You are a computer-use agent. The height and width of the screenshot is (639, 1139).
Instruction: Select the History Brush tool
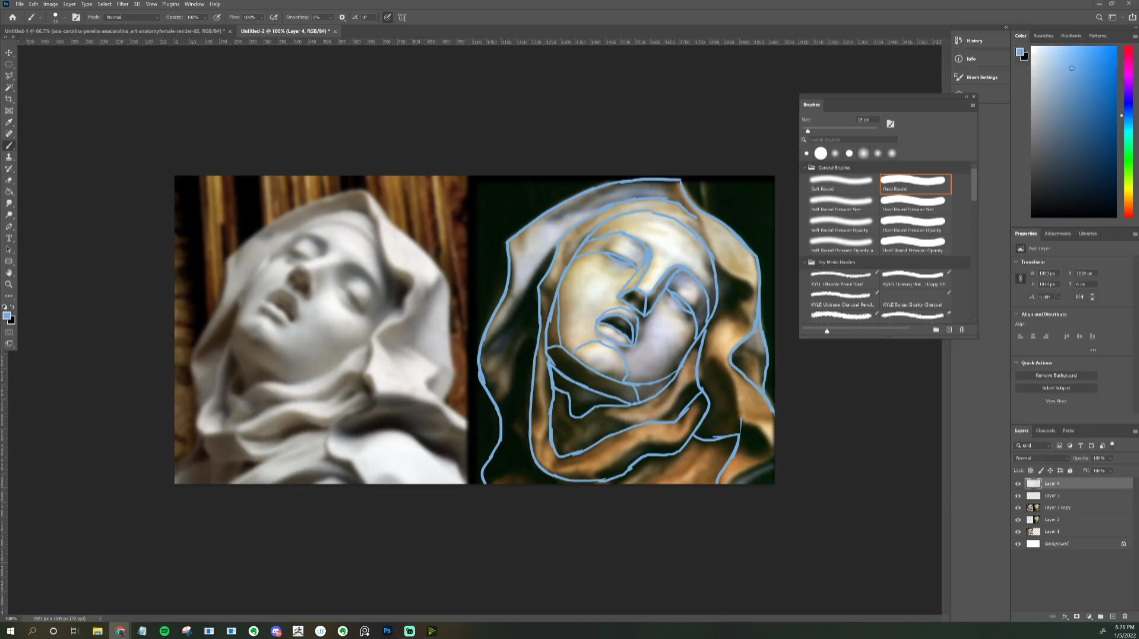9,169
